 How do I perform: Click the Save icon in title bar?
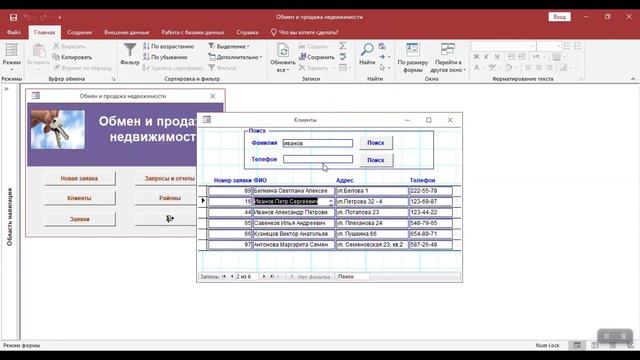[13, 17]
